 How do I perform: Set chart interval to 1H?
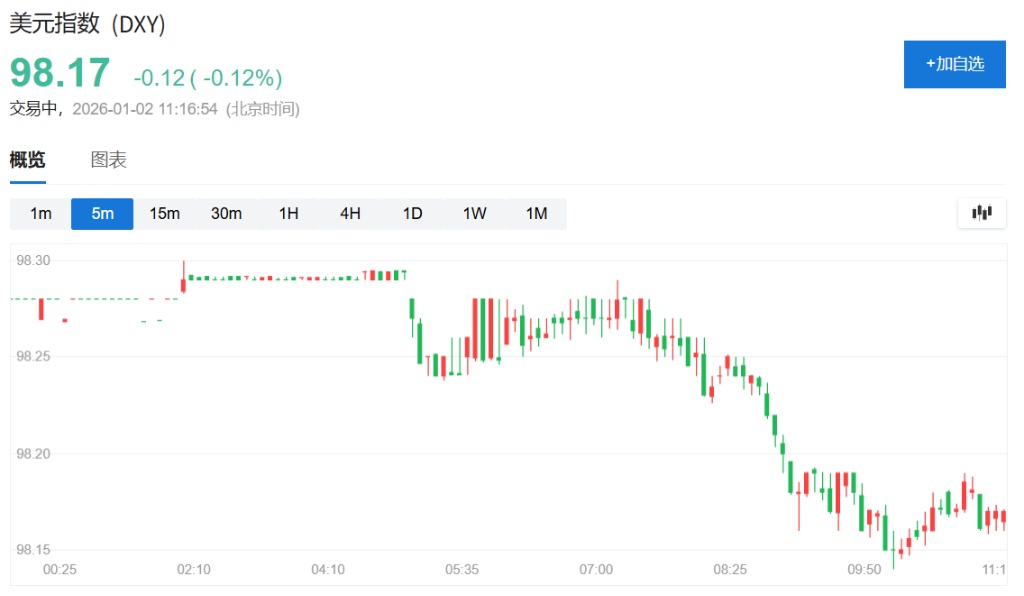click(288, 214)
